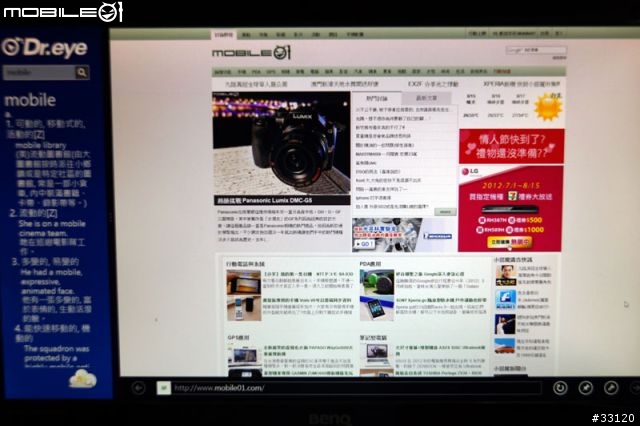Open the GPS應用 section heading
640x426 pixels.
(x=238, y=337)
